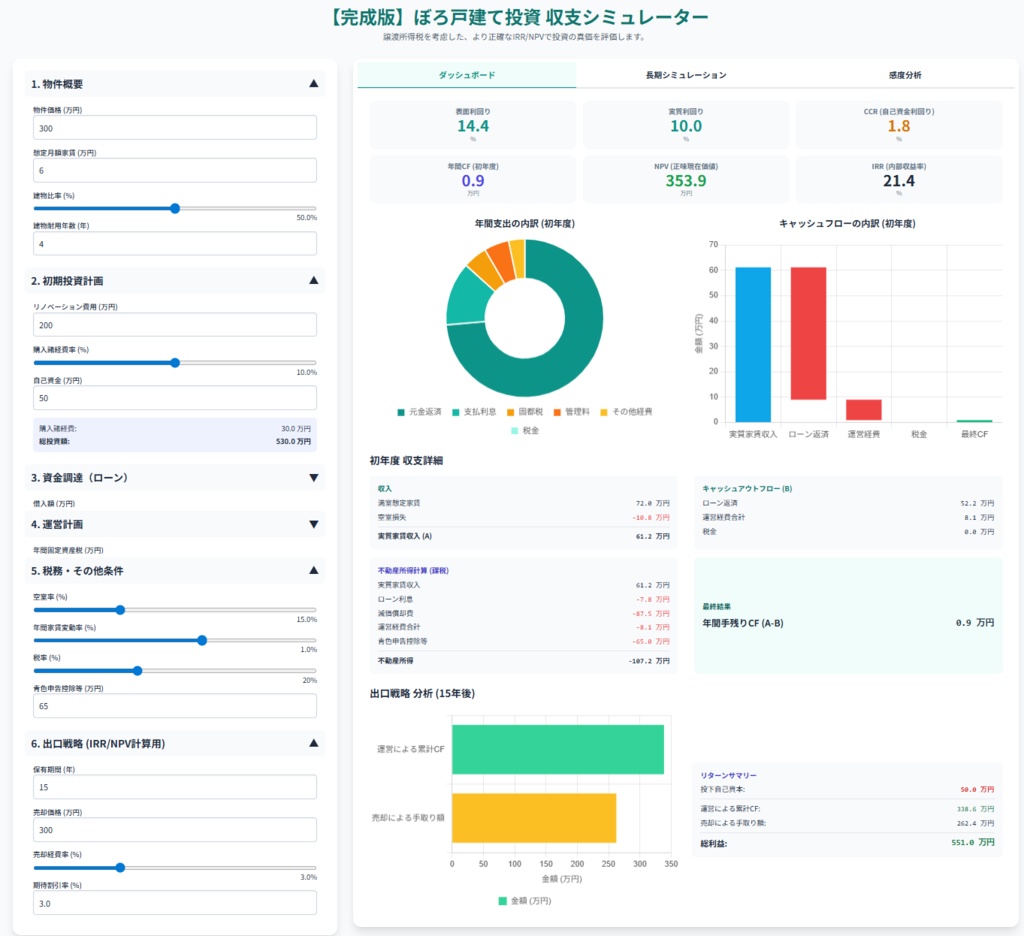The height and width of the screenshot is (936, 1024).
Task: Click the 想定月額家賃 input field
Action: coord(175,170)
